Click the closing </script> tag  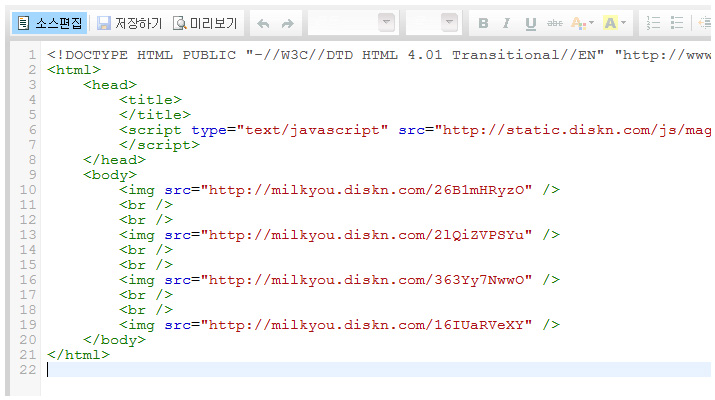[160, 145]
